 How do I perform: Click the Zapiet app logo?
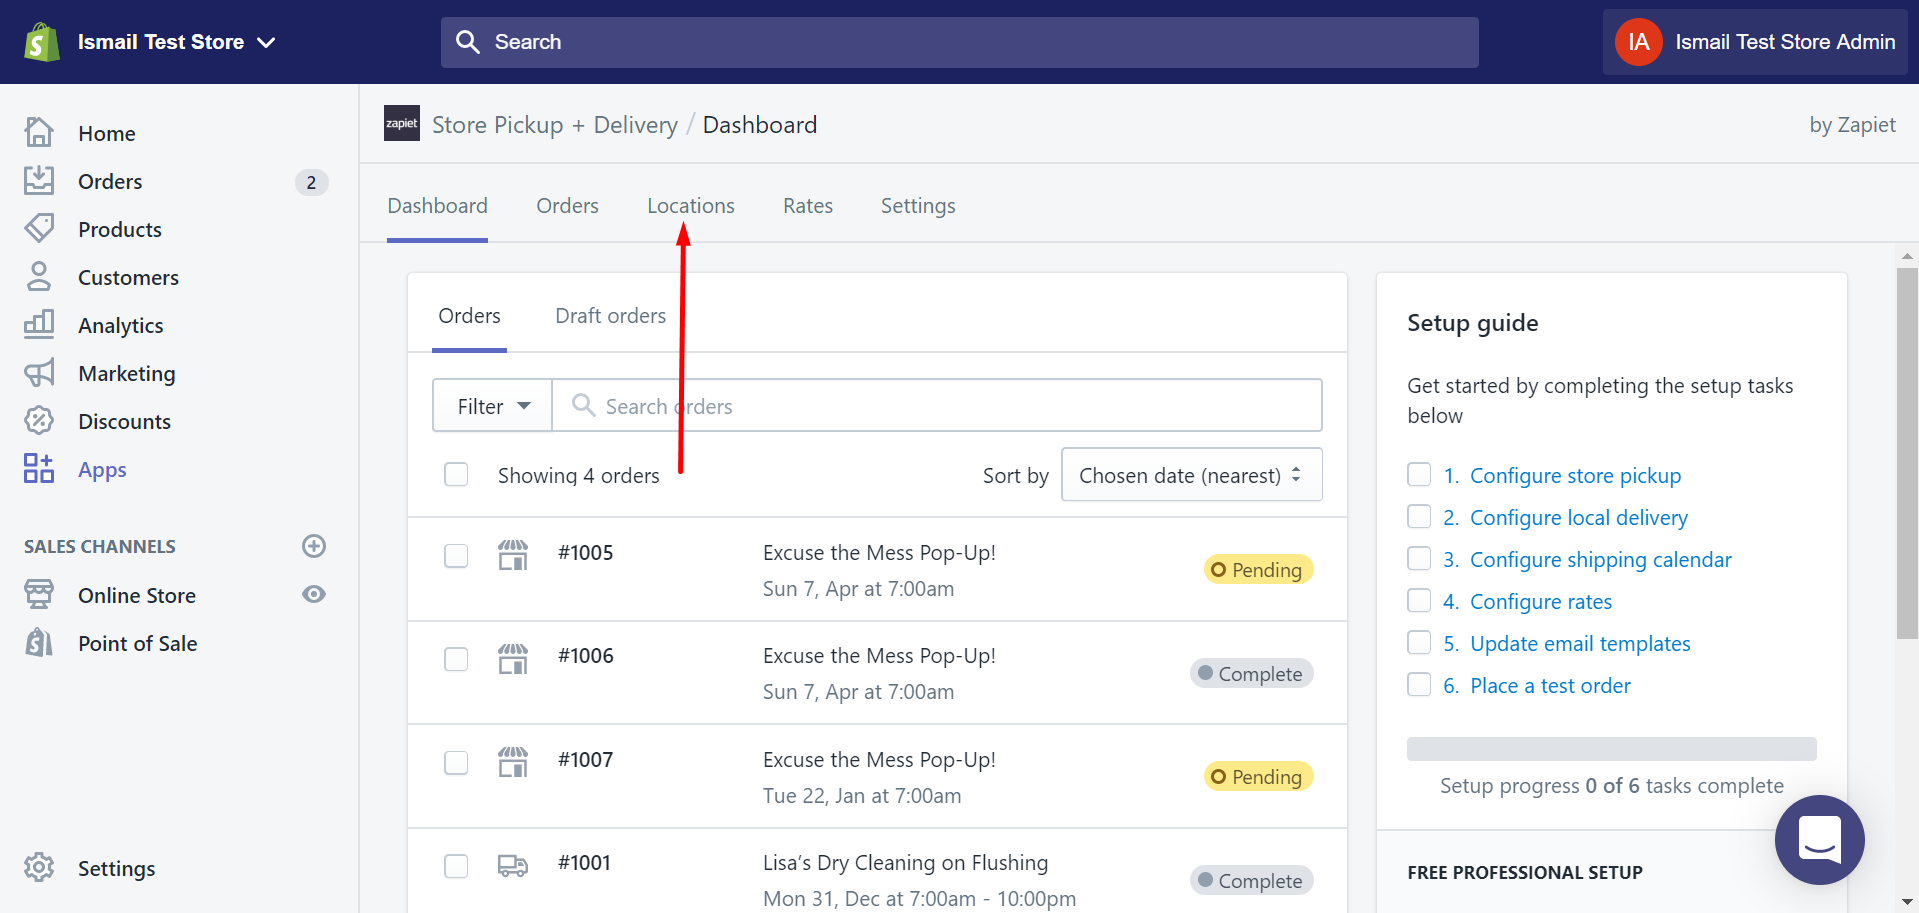(x=402, y=123)
